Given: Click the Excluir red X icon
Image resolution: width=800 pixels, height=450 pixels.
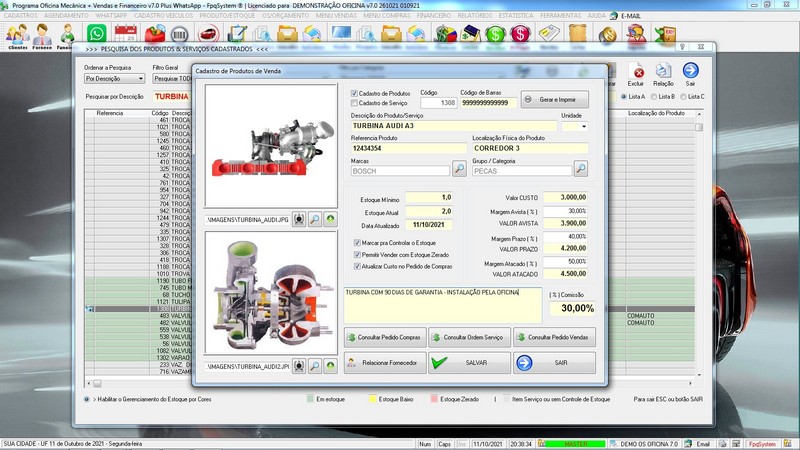Looking at the screenshot, I should click(636, 74).
